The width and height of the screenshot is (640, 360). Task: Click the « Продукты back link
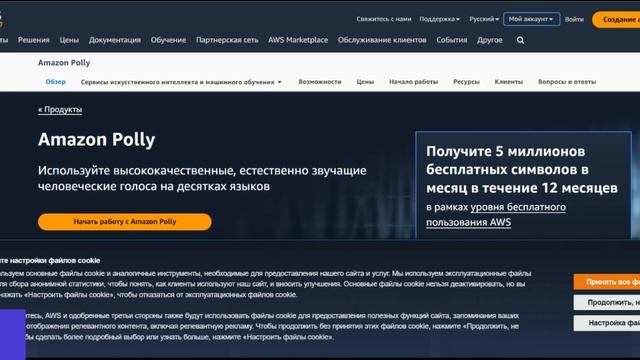point(60,109)
